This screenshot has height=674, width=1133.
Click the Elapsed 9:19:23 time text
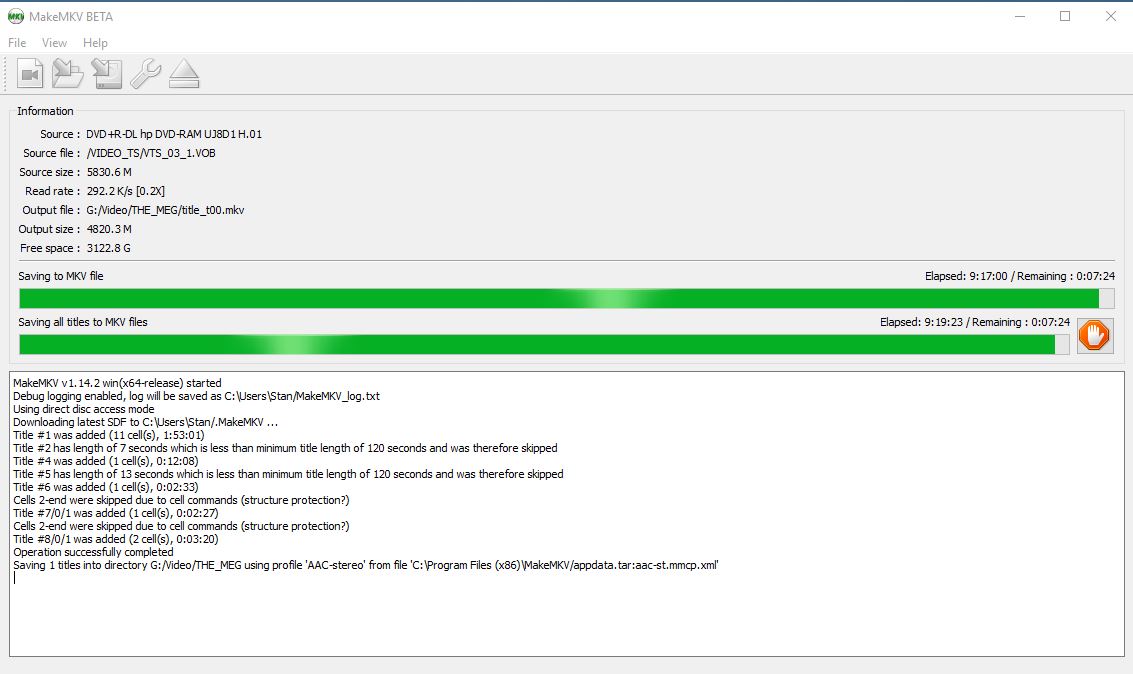pyautogui.click(x=921, y=322)
